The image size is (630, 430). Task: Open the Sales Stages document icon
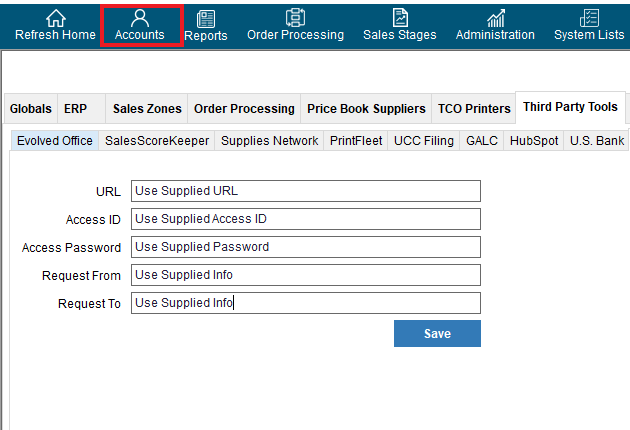click(400, 18)
